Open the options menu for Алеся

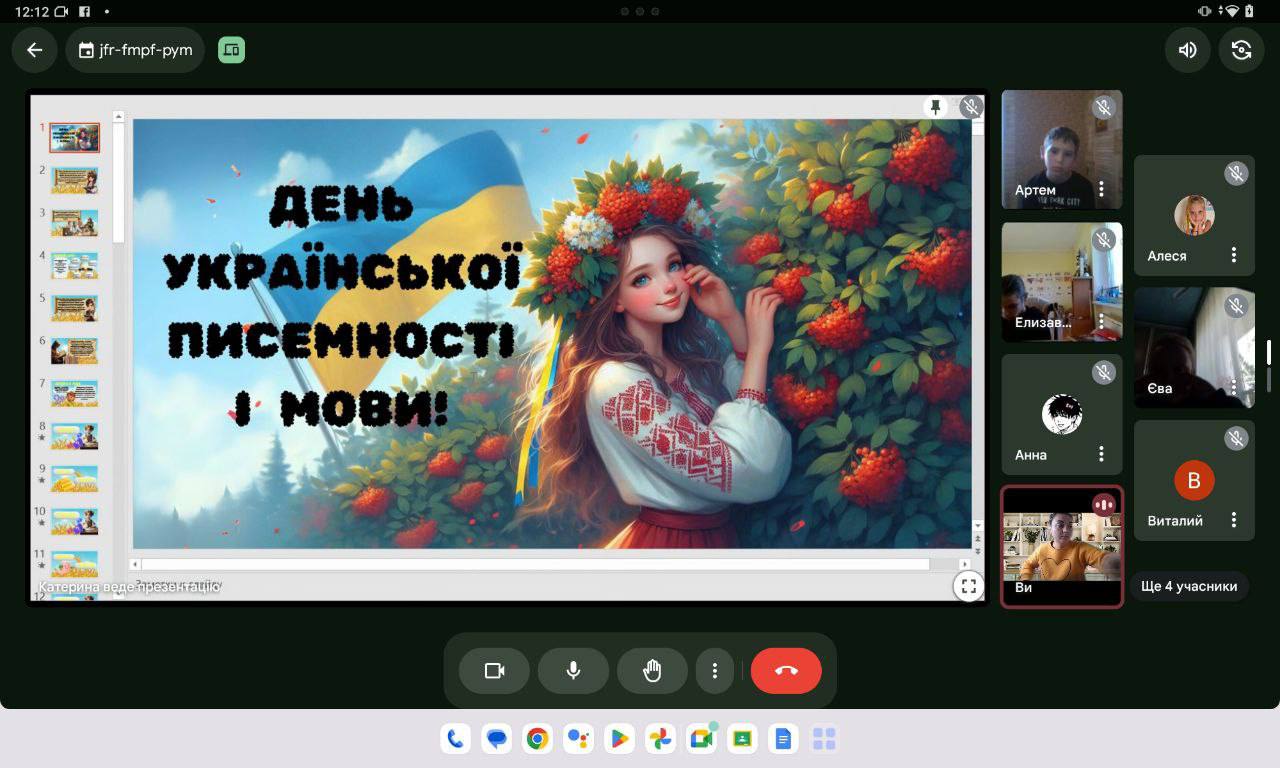coord(1234,255)
